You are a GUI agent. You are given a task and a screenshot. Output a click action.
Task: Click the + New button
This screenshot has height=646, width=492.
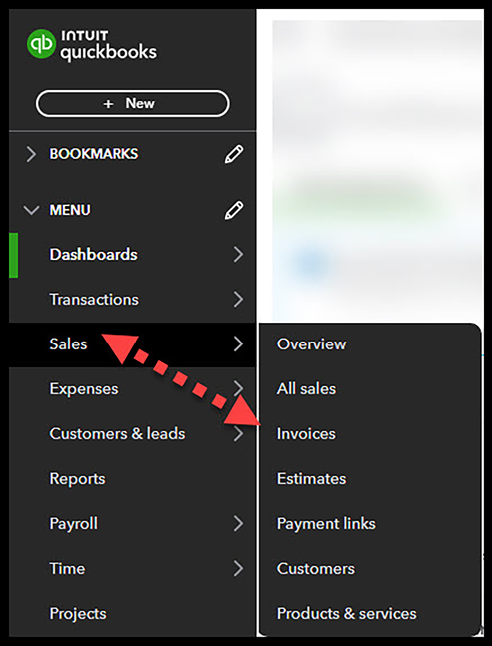pyautogui.click(x=132, y=103)
